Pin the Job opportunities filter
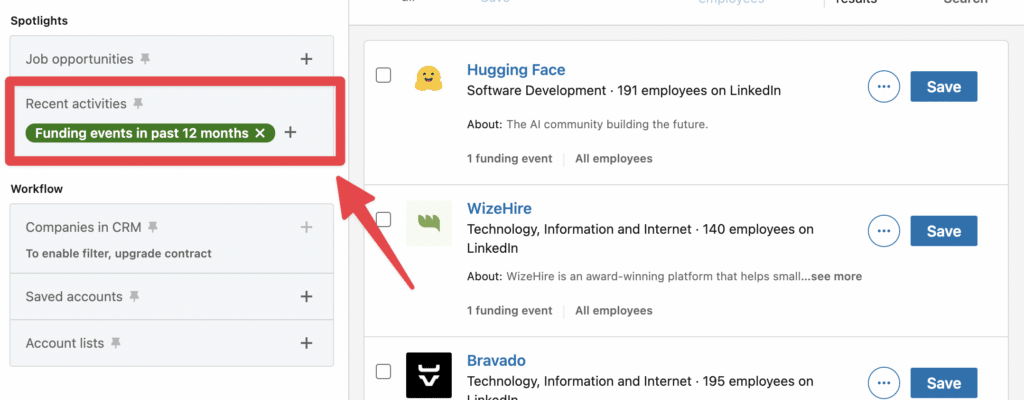The width and height of the screenshot is (1024, 400). tap(145, 59)
